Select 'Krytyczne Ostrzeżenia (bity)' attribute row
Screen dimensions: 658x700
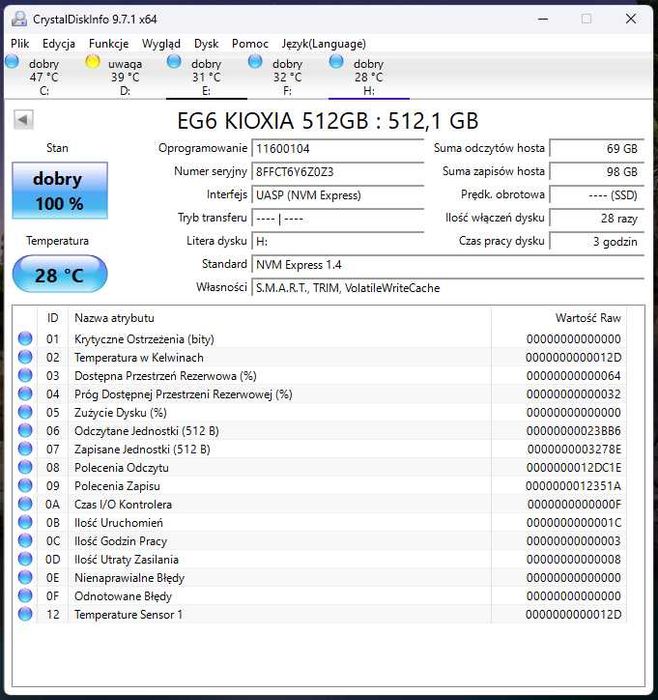click(320, 339)
